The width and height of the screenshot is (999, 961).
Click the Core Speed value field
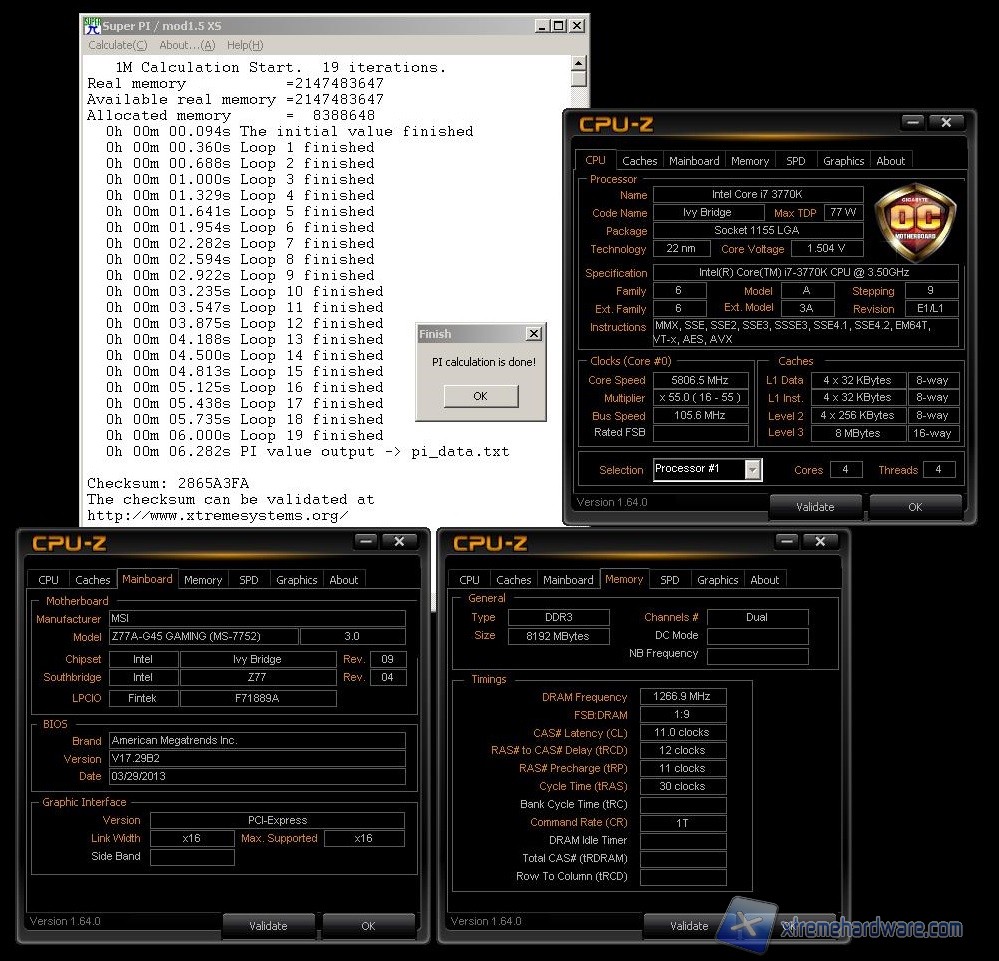[x=701, y=380]
